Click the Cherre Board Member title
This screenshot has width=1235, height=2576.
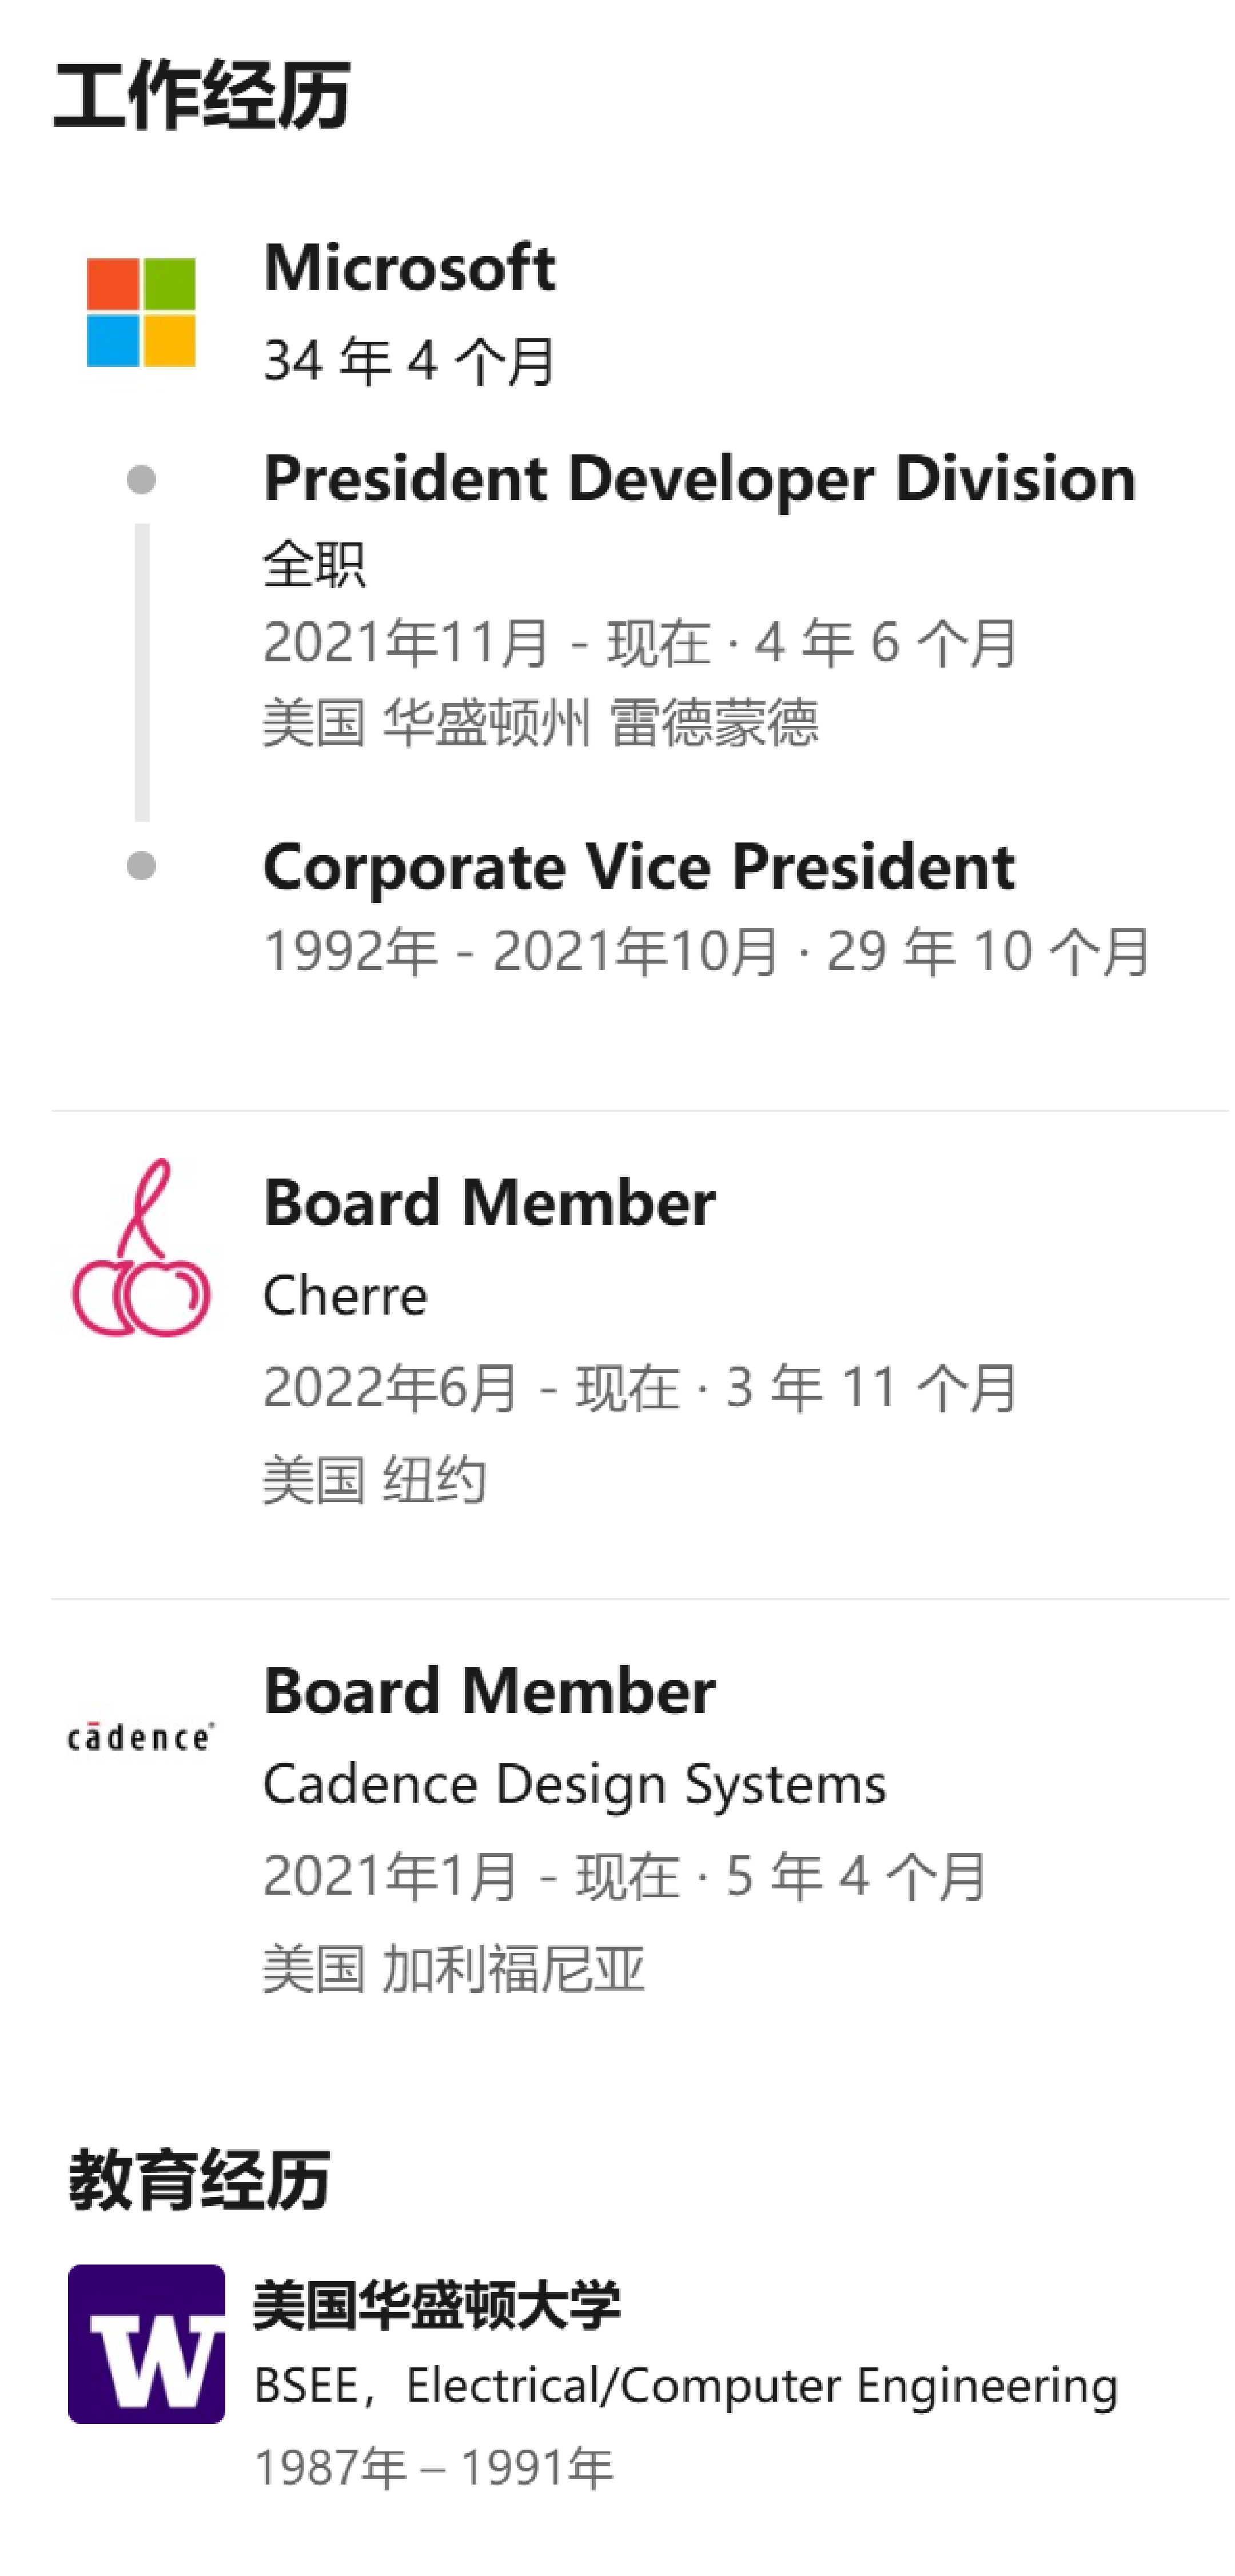489,1202
